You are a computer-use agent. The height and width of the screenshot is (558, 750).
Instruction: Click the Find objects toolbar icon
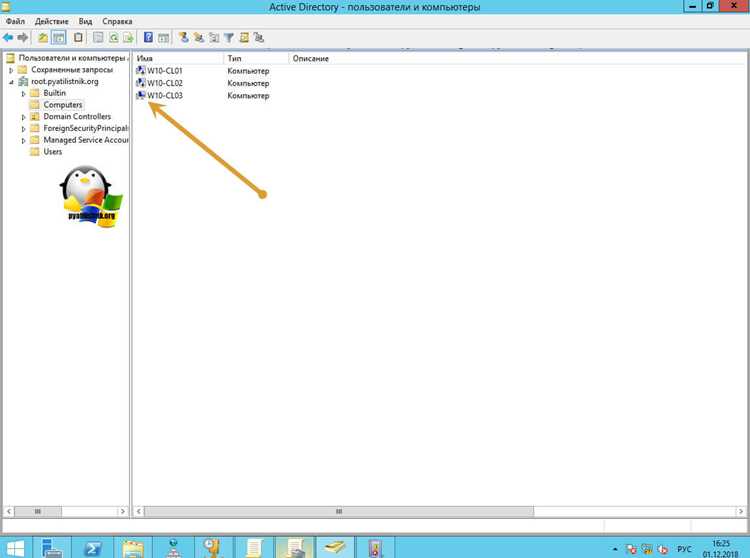[x=244, y=38]
